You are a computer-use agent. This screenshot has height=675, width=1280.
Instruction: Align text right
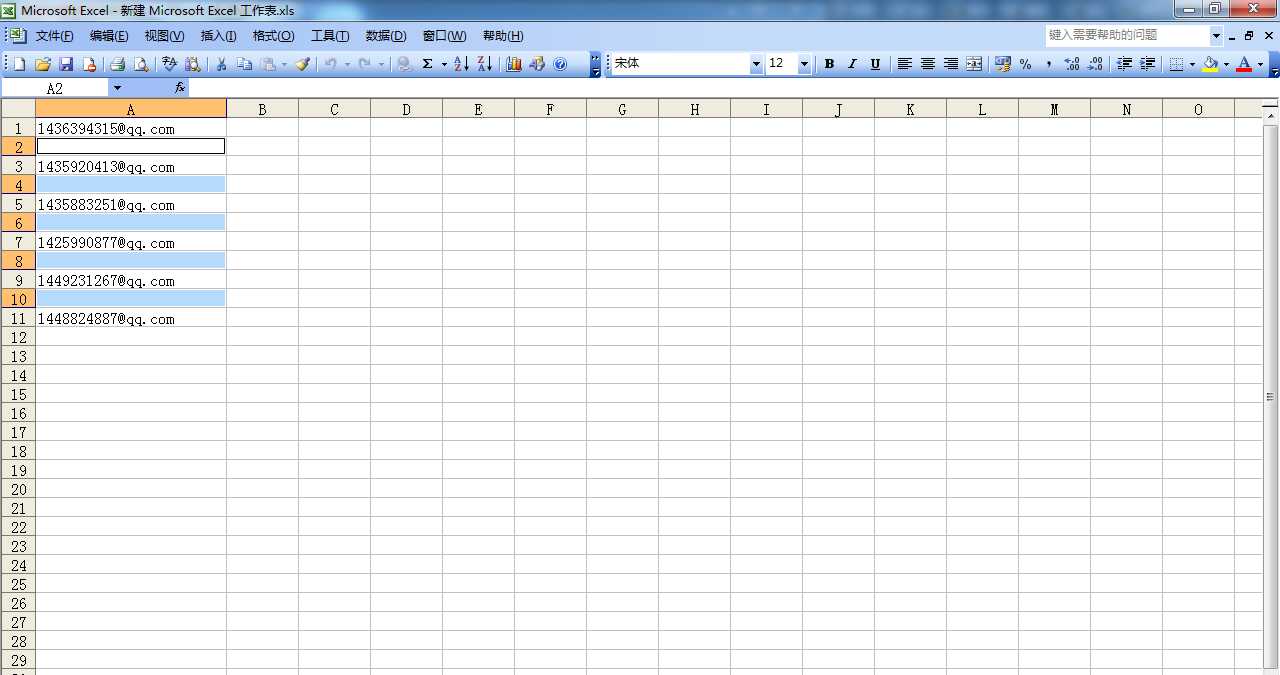(951, 64)
